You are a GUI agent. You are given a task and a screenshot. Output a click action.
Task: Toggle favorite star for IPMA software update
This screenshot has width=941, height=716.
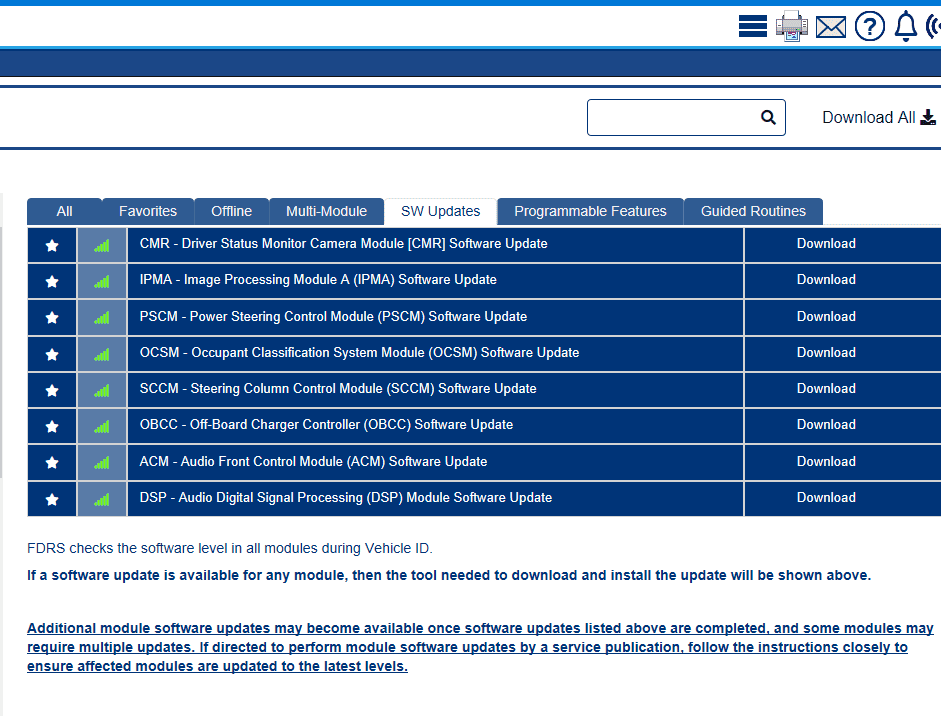tap(52, 281)
